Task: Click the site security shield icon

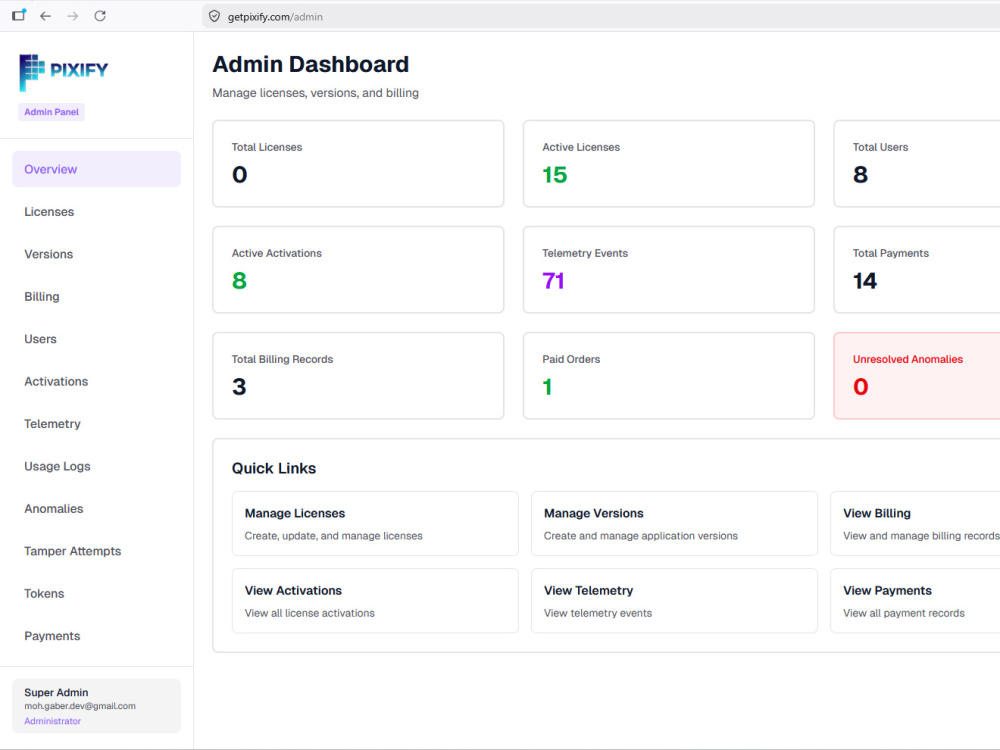Action: tap(214, 17)
